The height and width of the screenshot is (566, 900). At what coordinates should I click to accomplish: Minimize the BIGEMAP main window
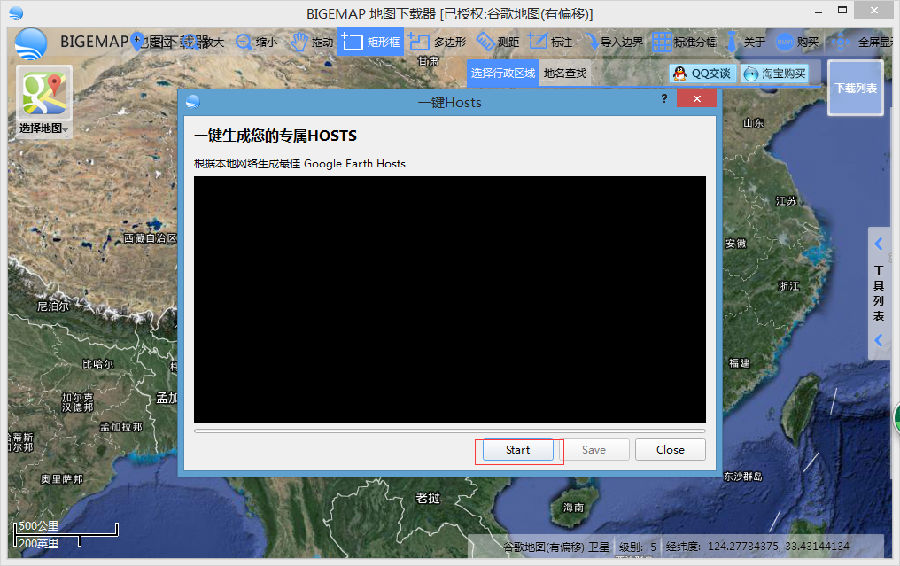coord(818,11)
